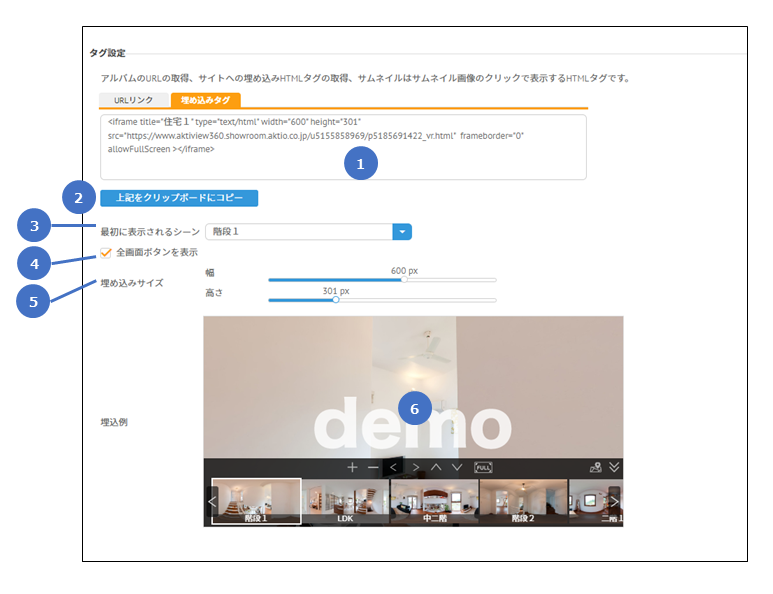Screen dimensions: 773x594
Task: Zoom out with the minus icon
Action: coord(373,467)
